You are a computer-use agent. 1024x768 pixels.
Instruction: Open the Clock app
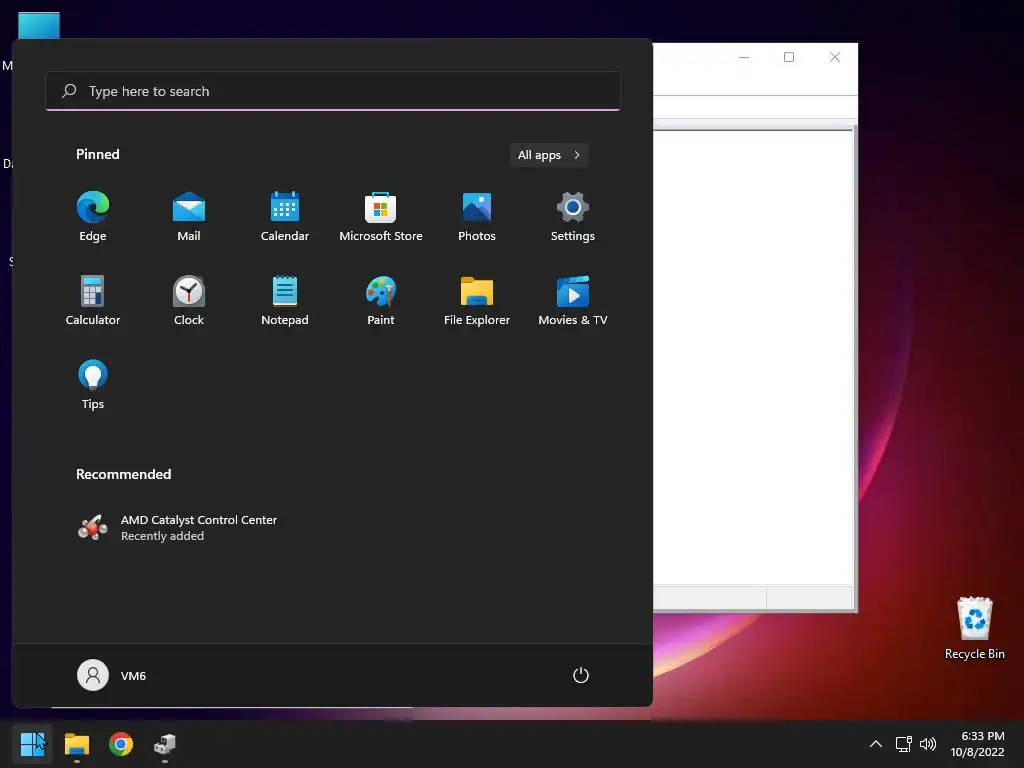coord(189,300)
